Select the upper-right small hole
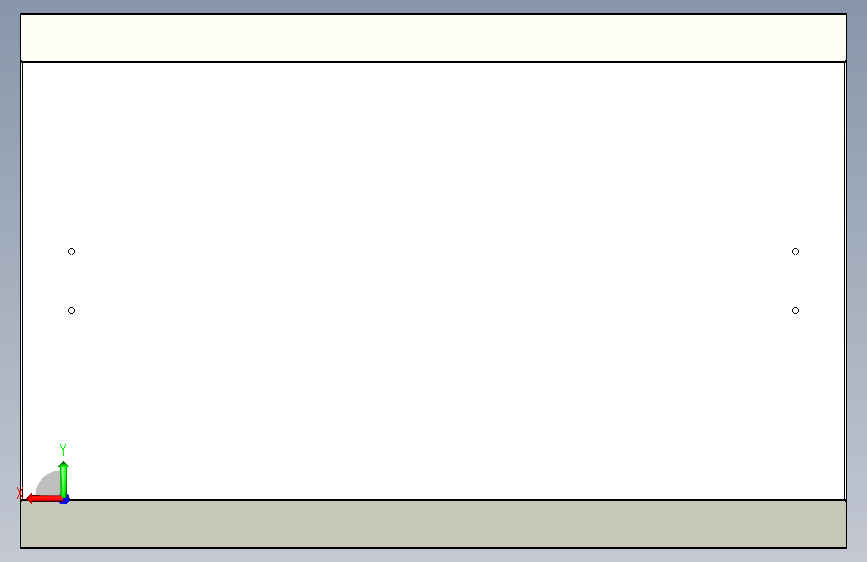Image resolution: width=867 pixels, height=562 pixels. (795, 252)
